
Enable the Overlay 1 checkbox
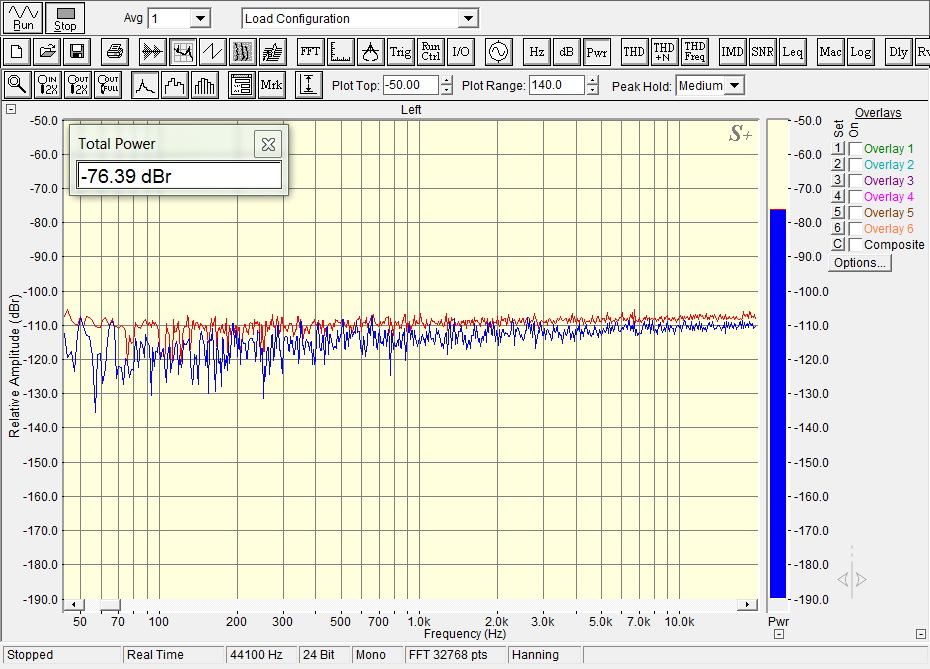[x=855, y=149]
